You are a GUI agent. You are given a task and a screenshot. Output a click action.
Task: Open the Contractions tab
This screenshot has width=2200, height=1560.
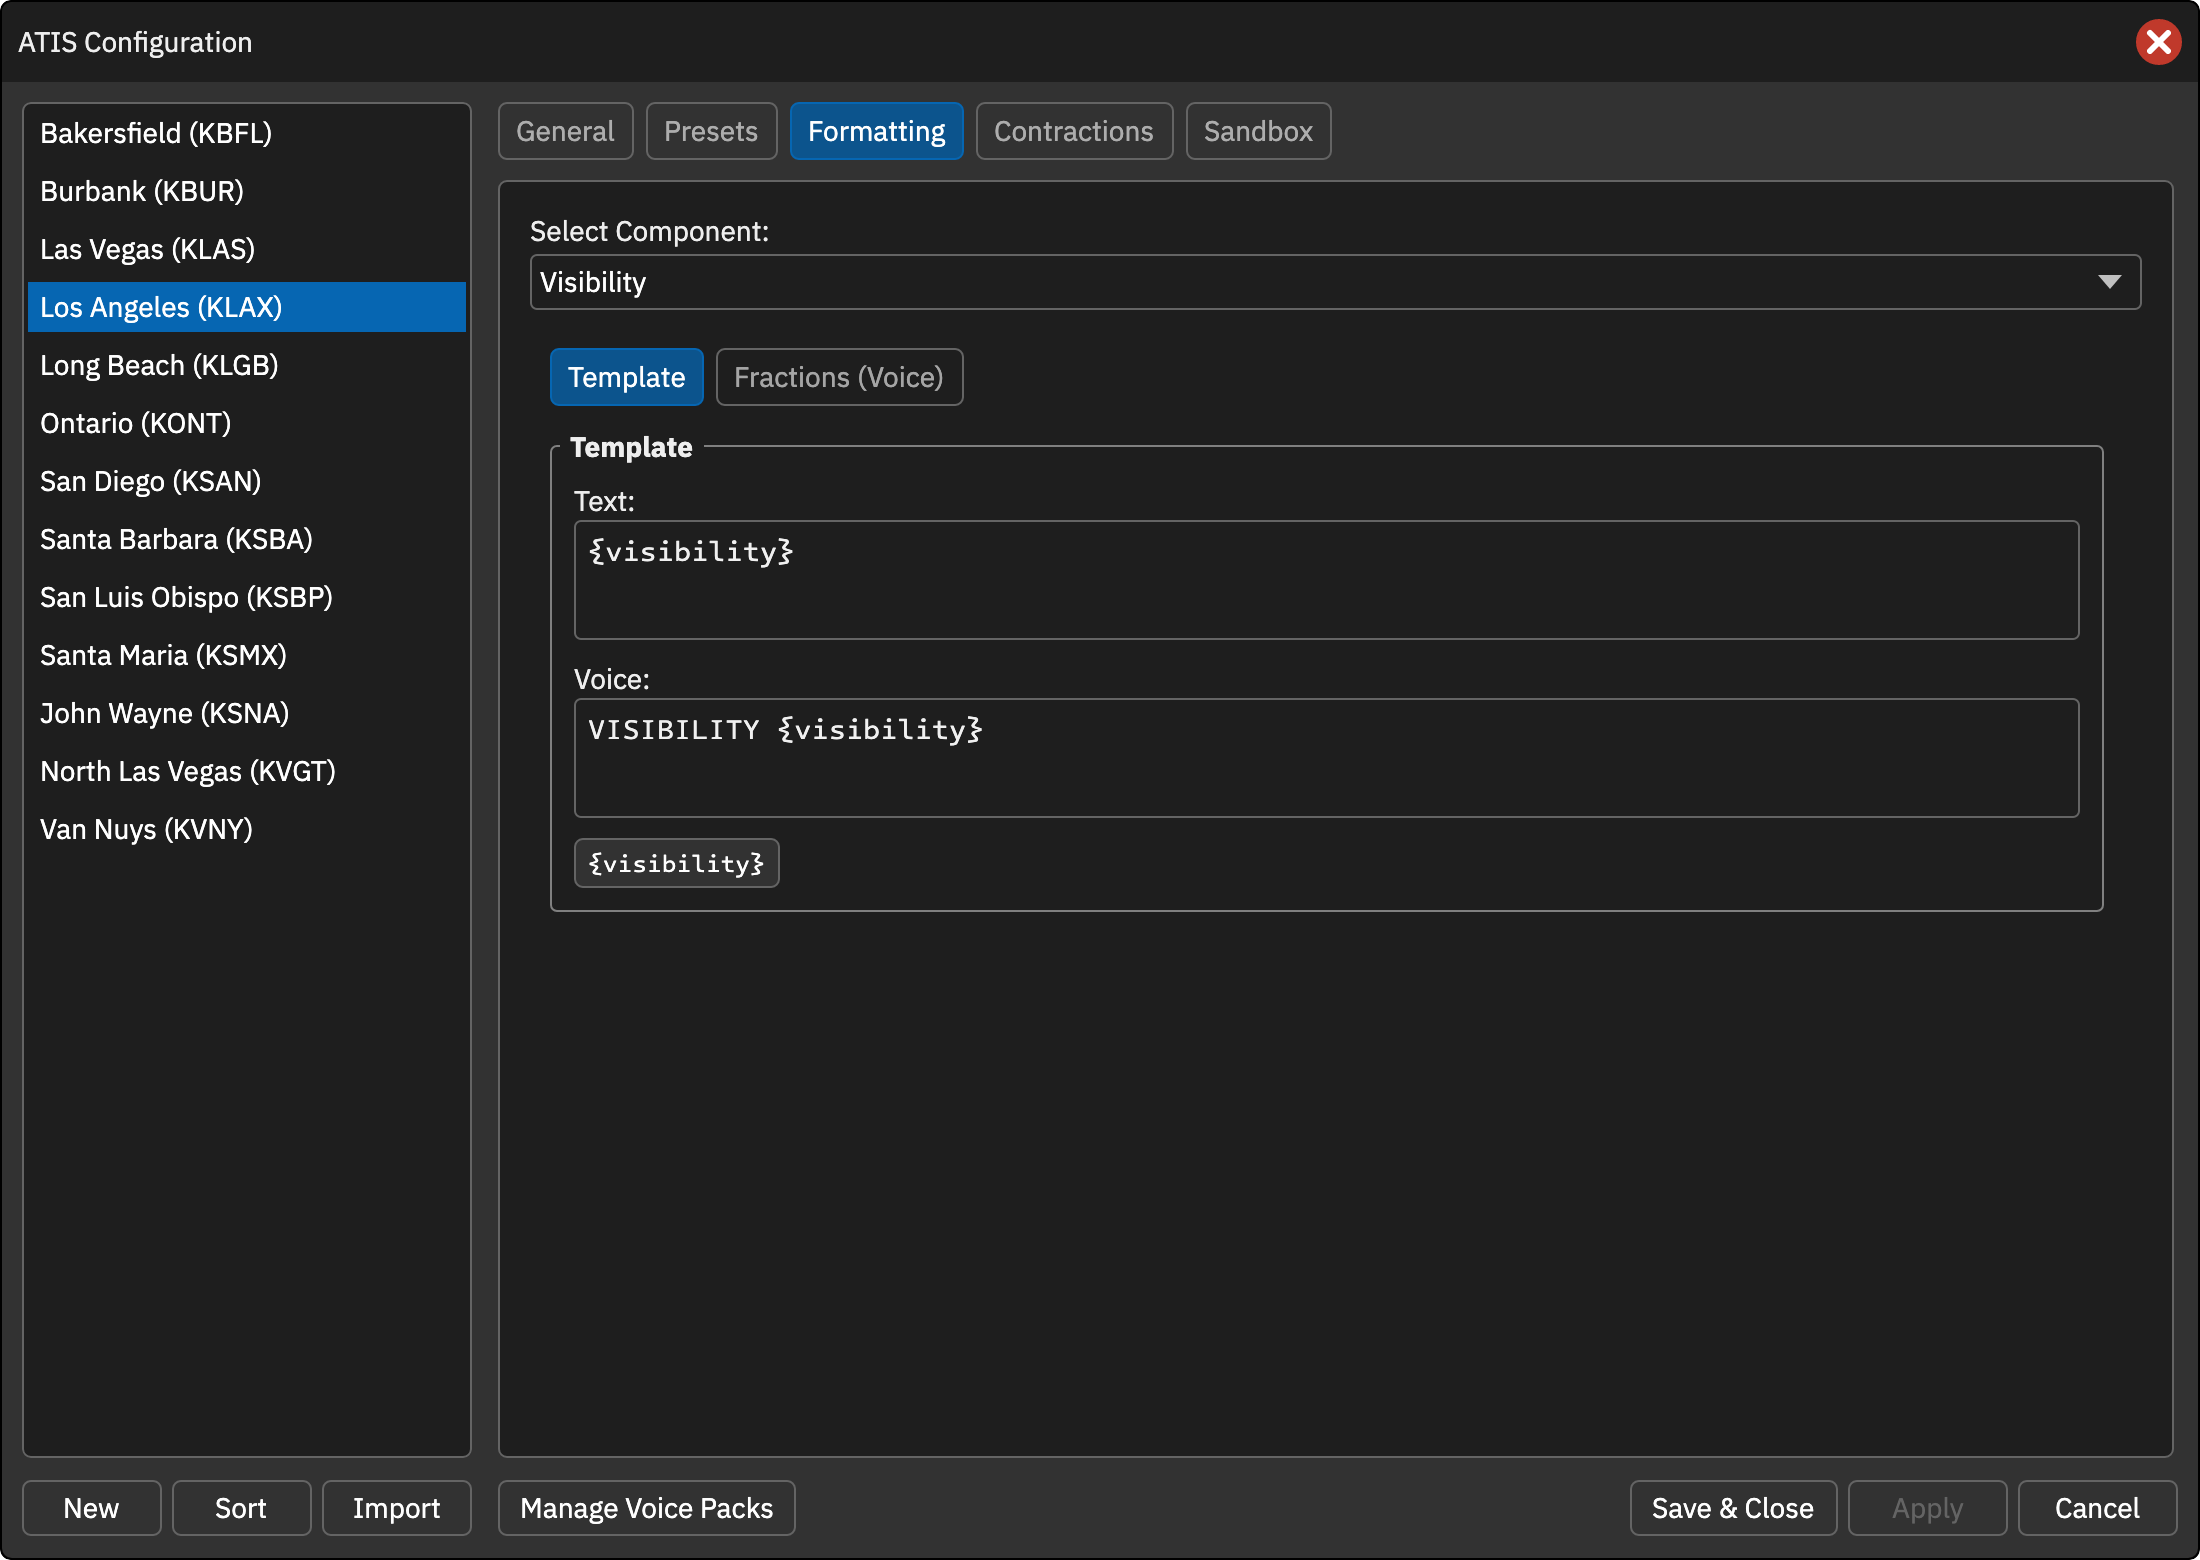tap(1074, 131)
